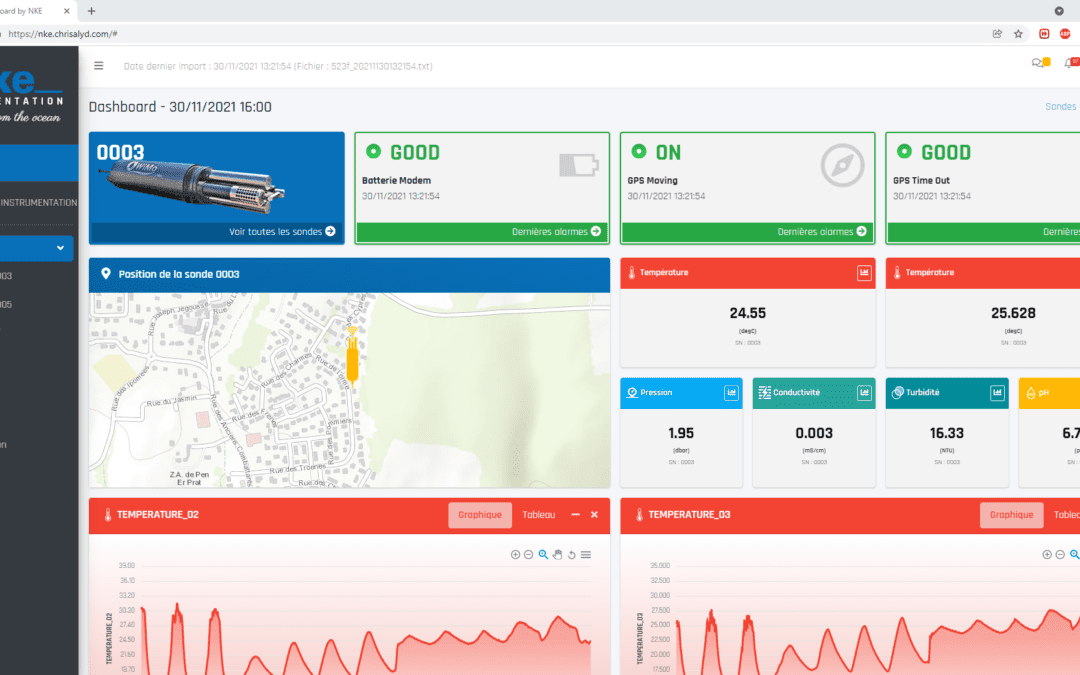
Task: Open chart icon on the Conductivité card
Action: [864, 393]
